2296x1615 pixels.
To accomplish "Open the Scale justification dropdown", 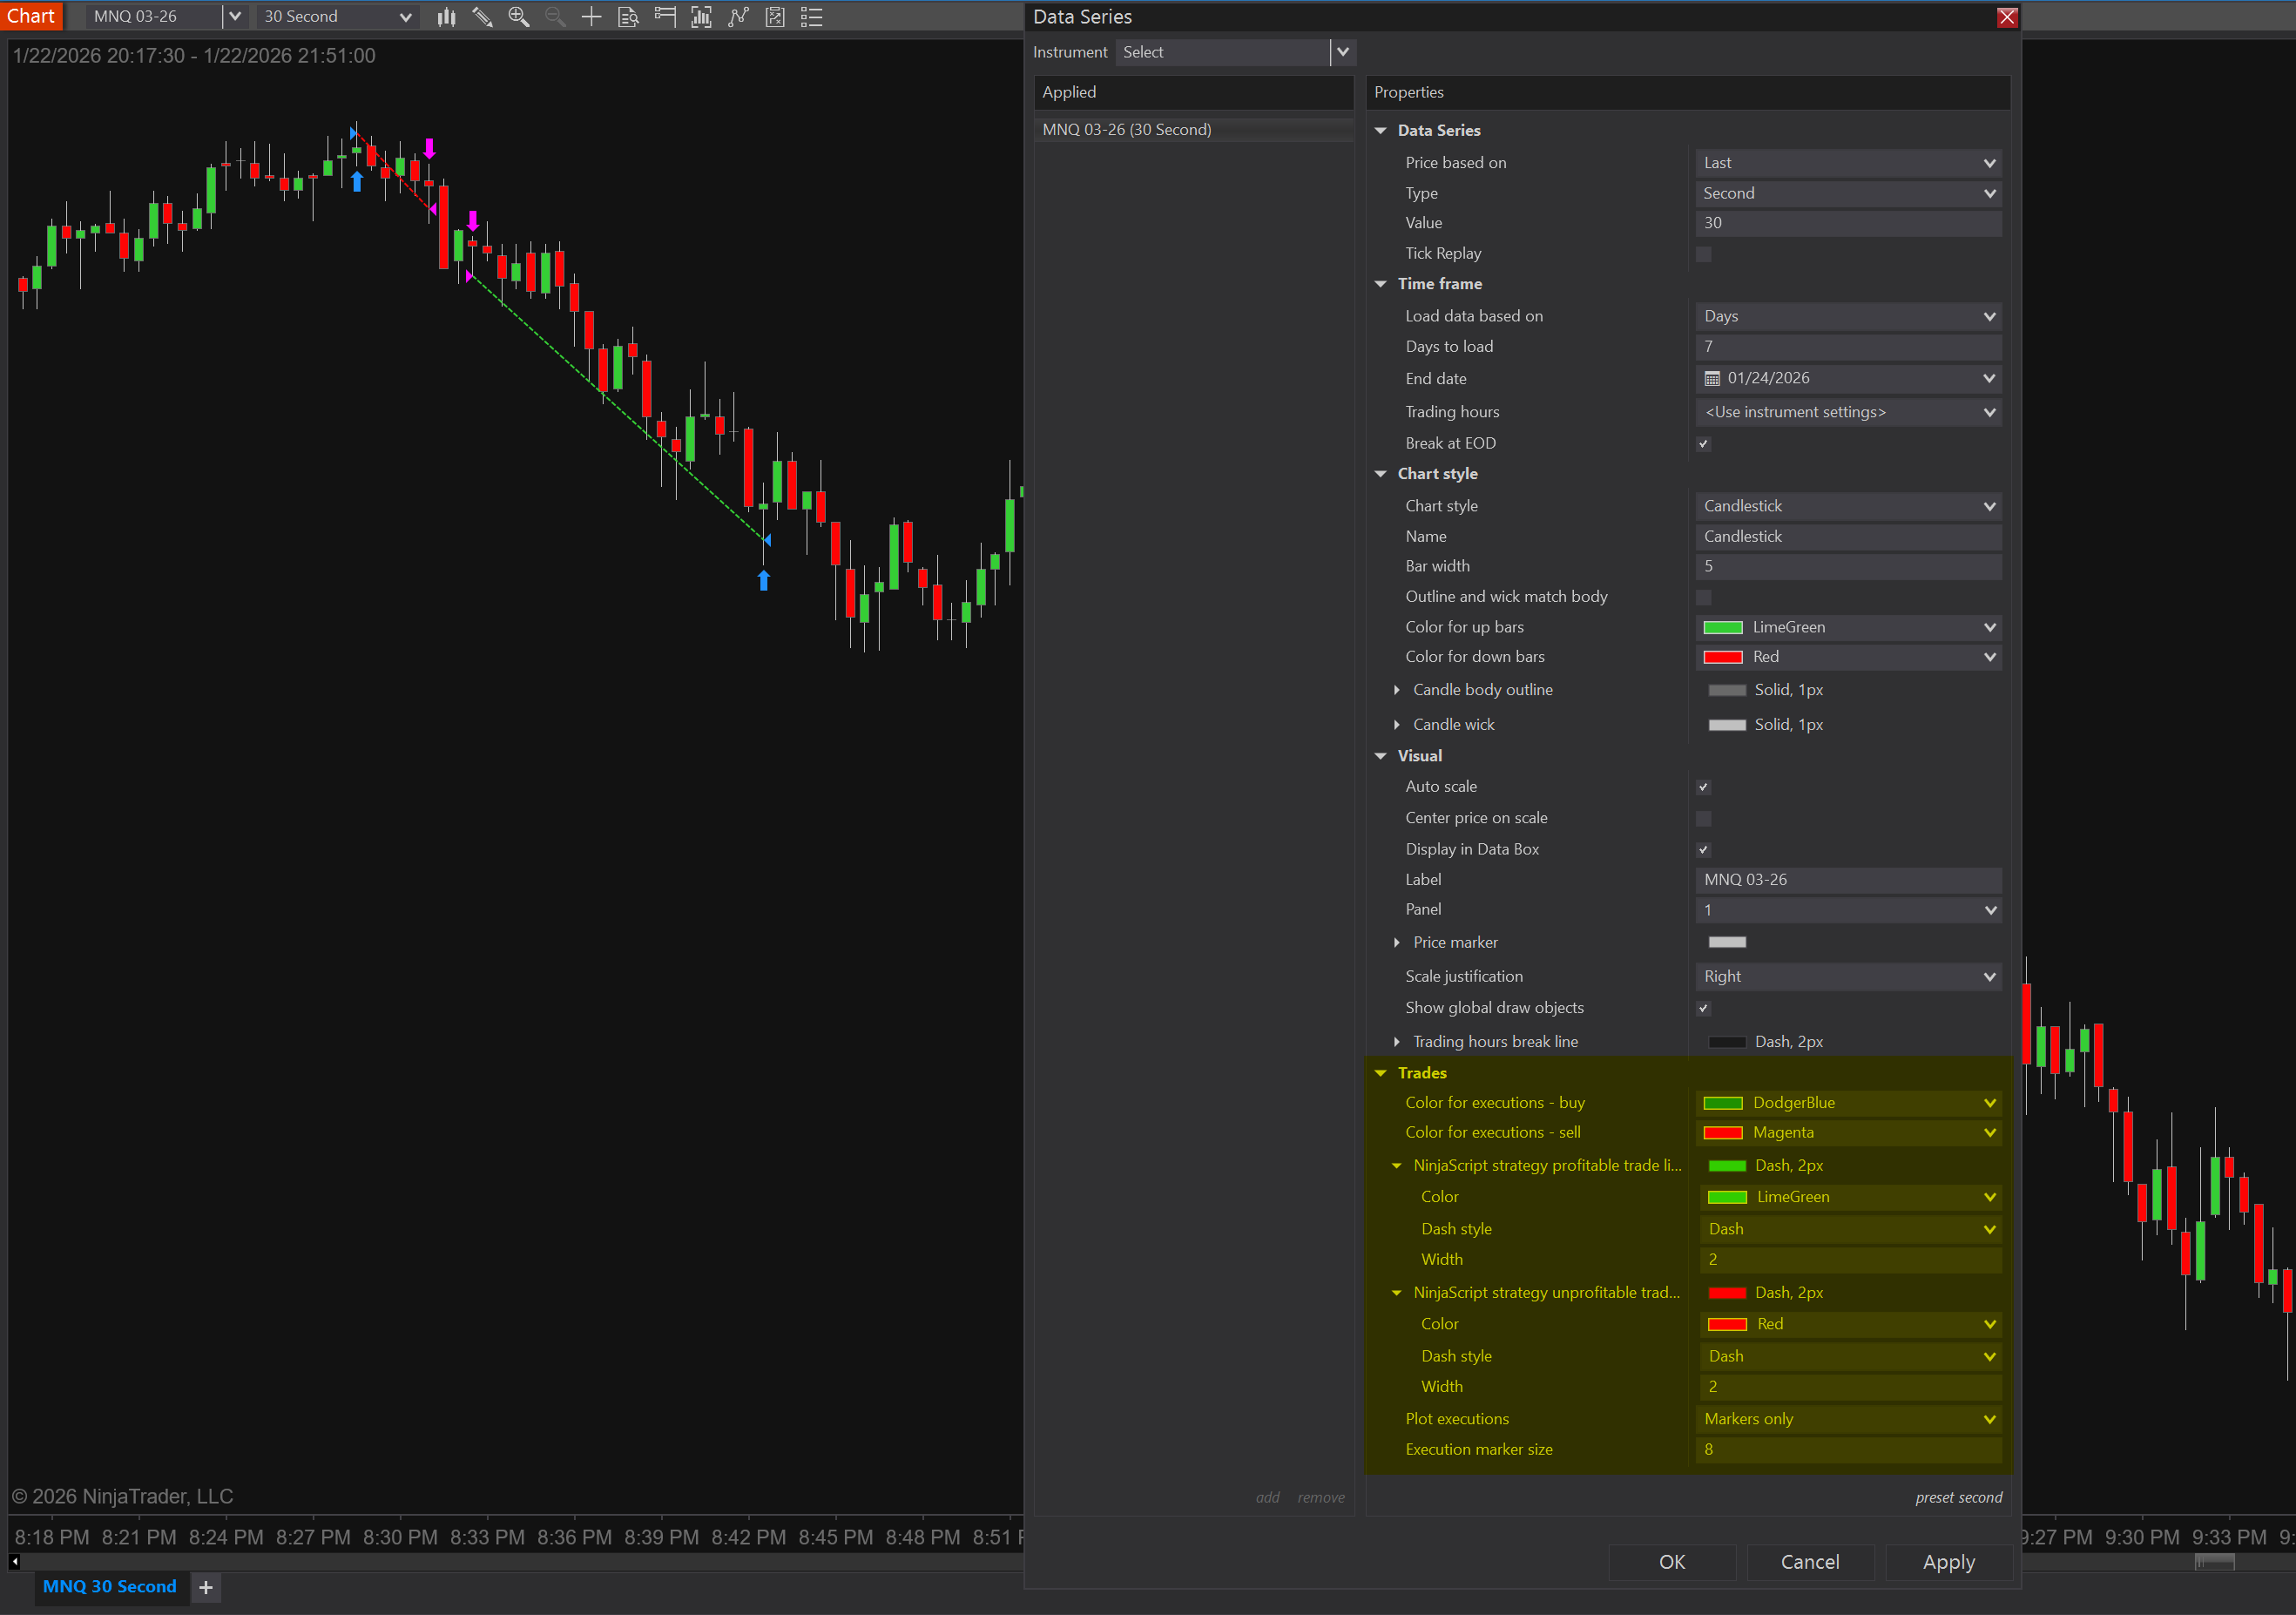I will pos(1849,977).
